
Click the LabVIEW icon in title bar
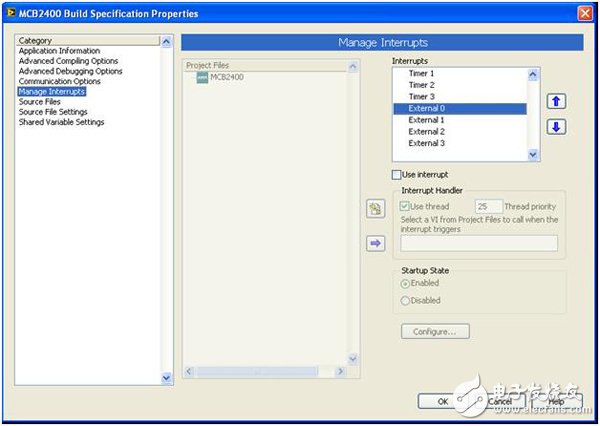pyautogui.click(x=11, y=13)
